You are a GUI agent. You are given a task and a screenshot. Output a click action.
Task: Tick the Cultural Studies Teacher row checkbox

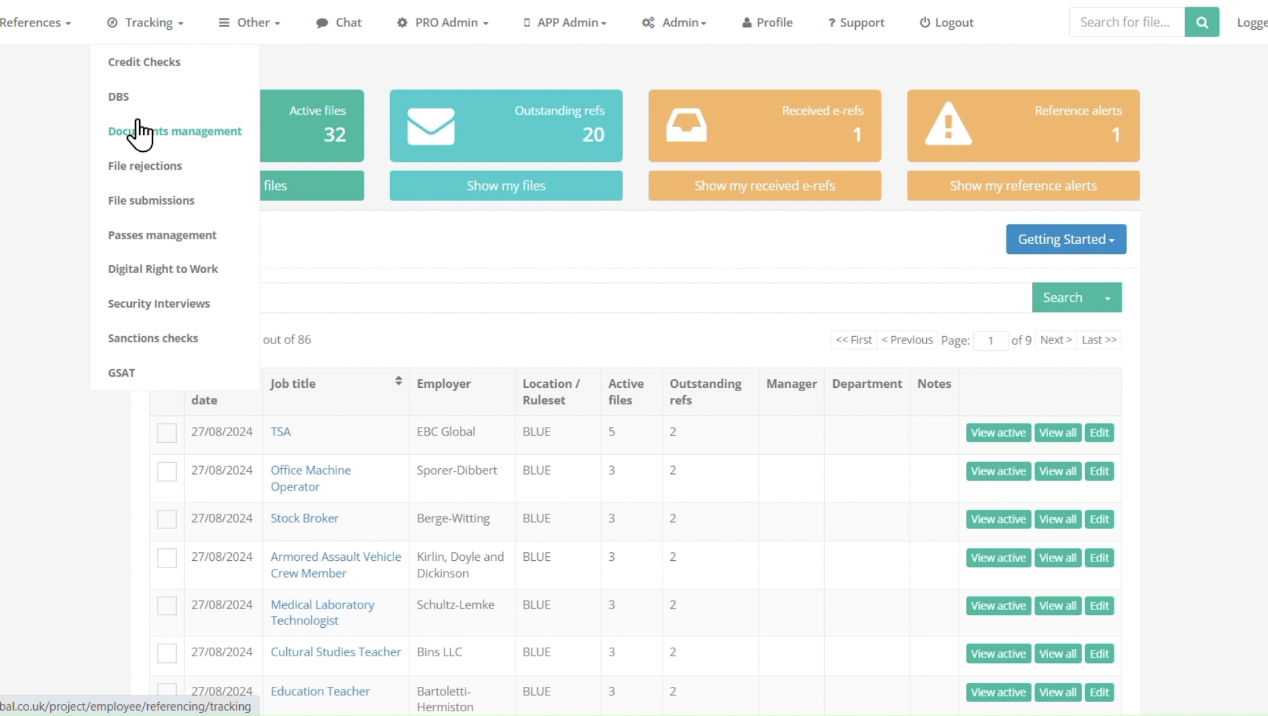coord(167,653)
